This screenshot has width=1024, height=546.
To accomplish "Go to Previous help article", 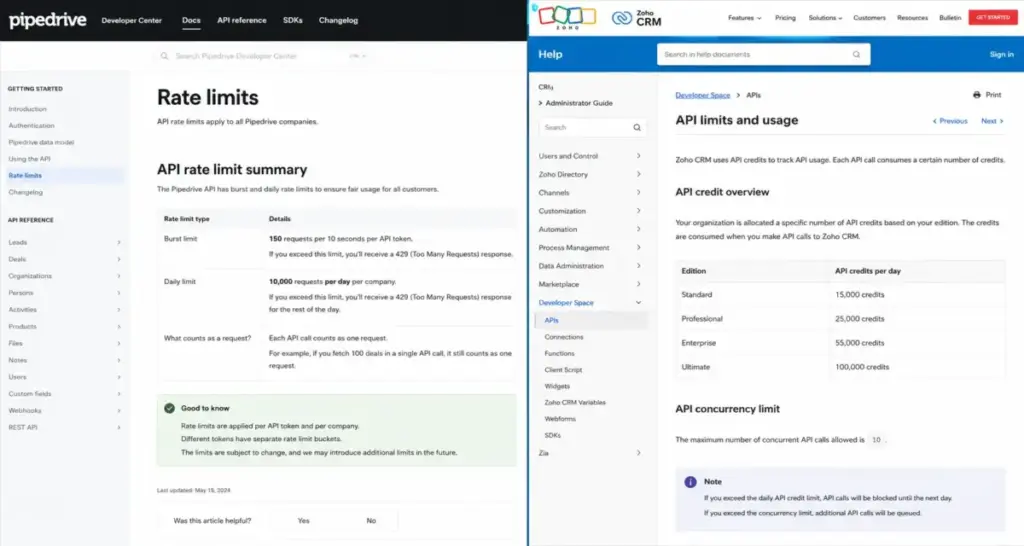I will tap(950, 121).
